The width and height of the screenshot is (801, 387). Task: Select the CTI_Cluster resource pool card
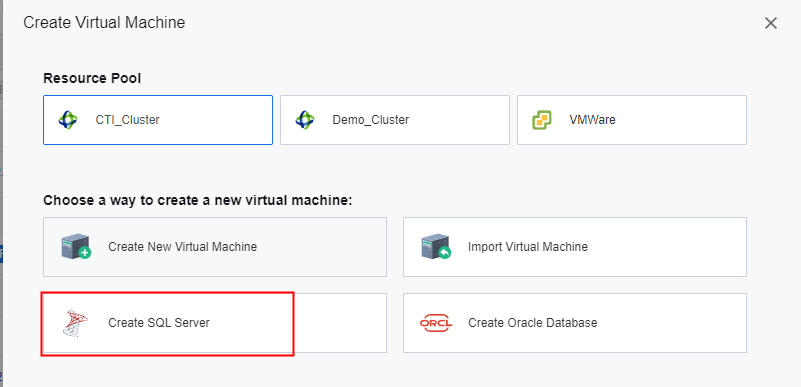tap(158, 120)
